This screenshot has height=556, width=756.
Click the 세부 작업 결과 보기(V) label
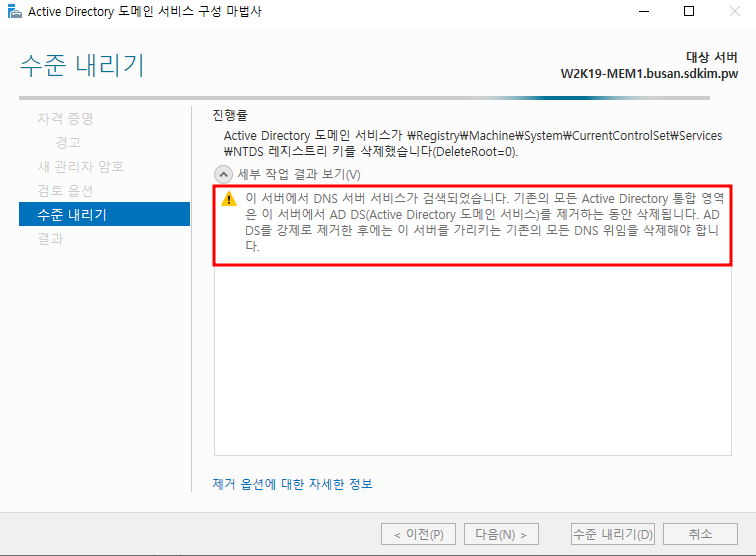click(x=299, y=174)
